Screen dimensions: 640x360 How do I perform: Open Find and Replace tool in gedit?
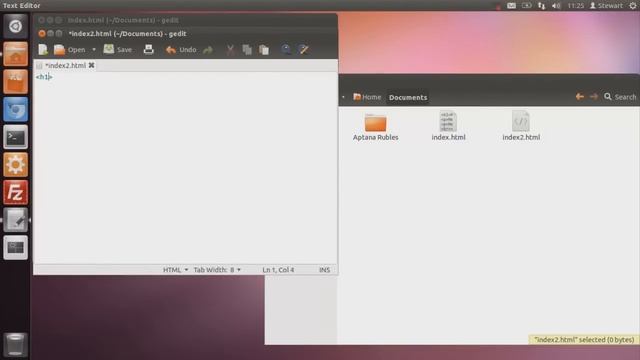[304, 50]
